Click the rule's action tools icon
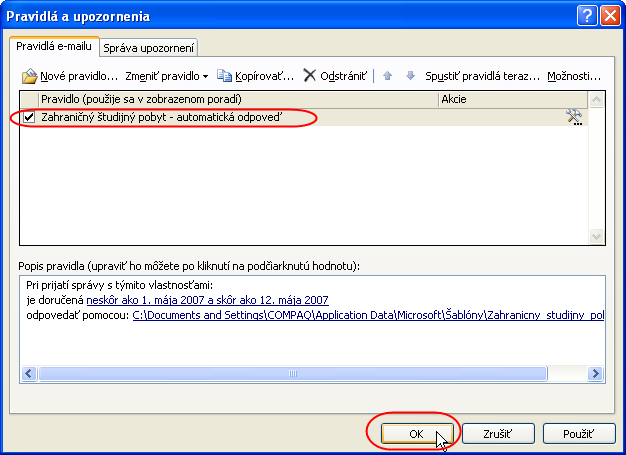 pos(574,117)
